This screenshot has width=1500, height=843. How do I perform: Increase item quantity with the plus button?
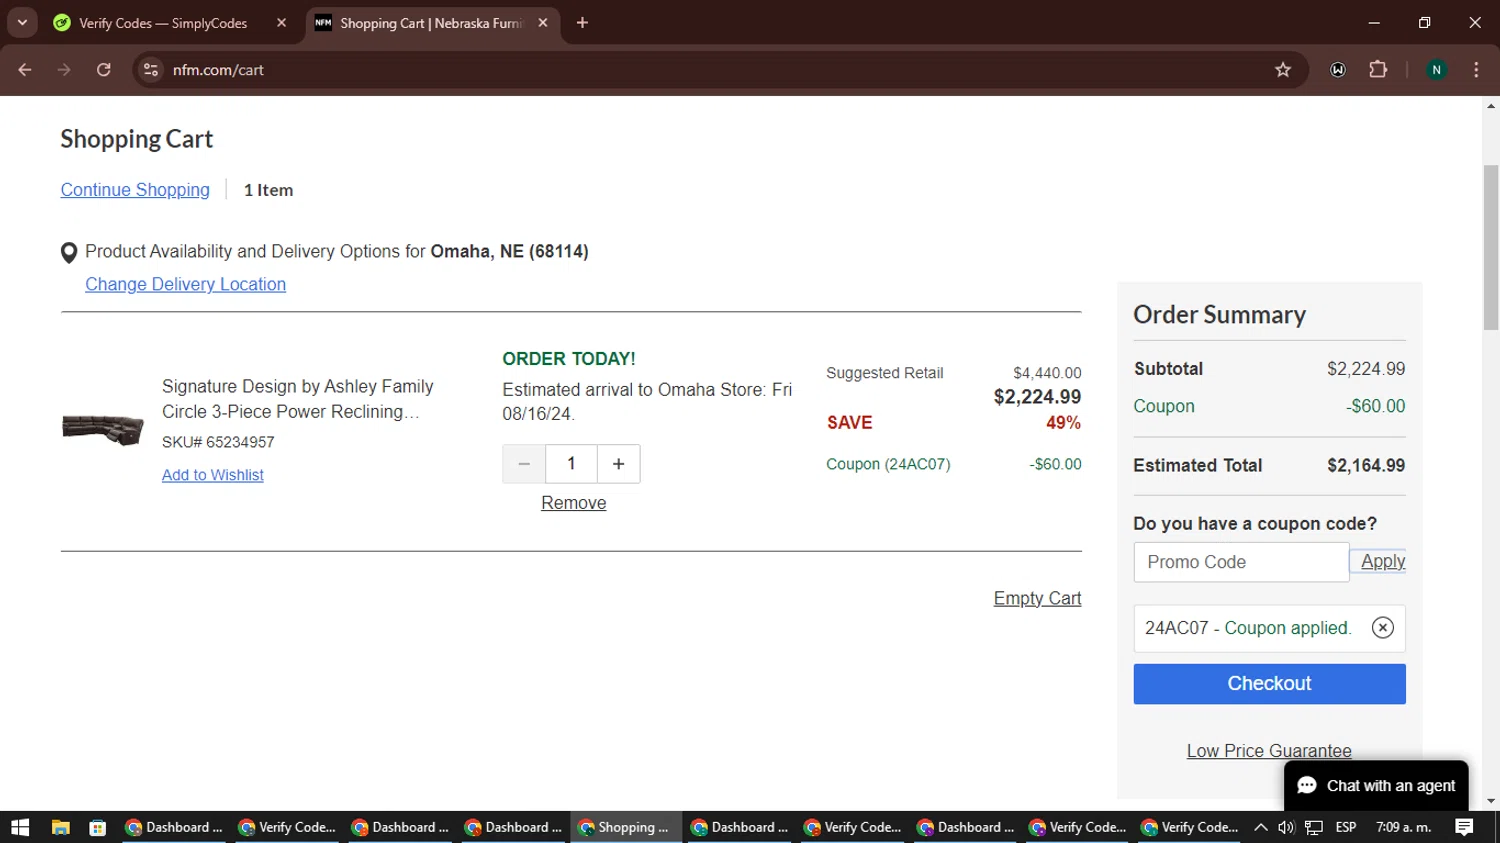pyautogui.click(x=618, y=464)
